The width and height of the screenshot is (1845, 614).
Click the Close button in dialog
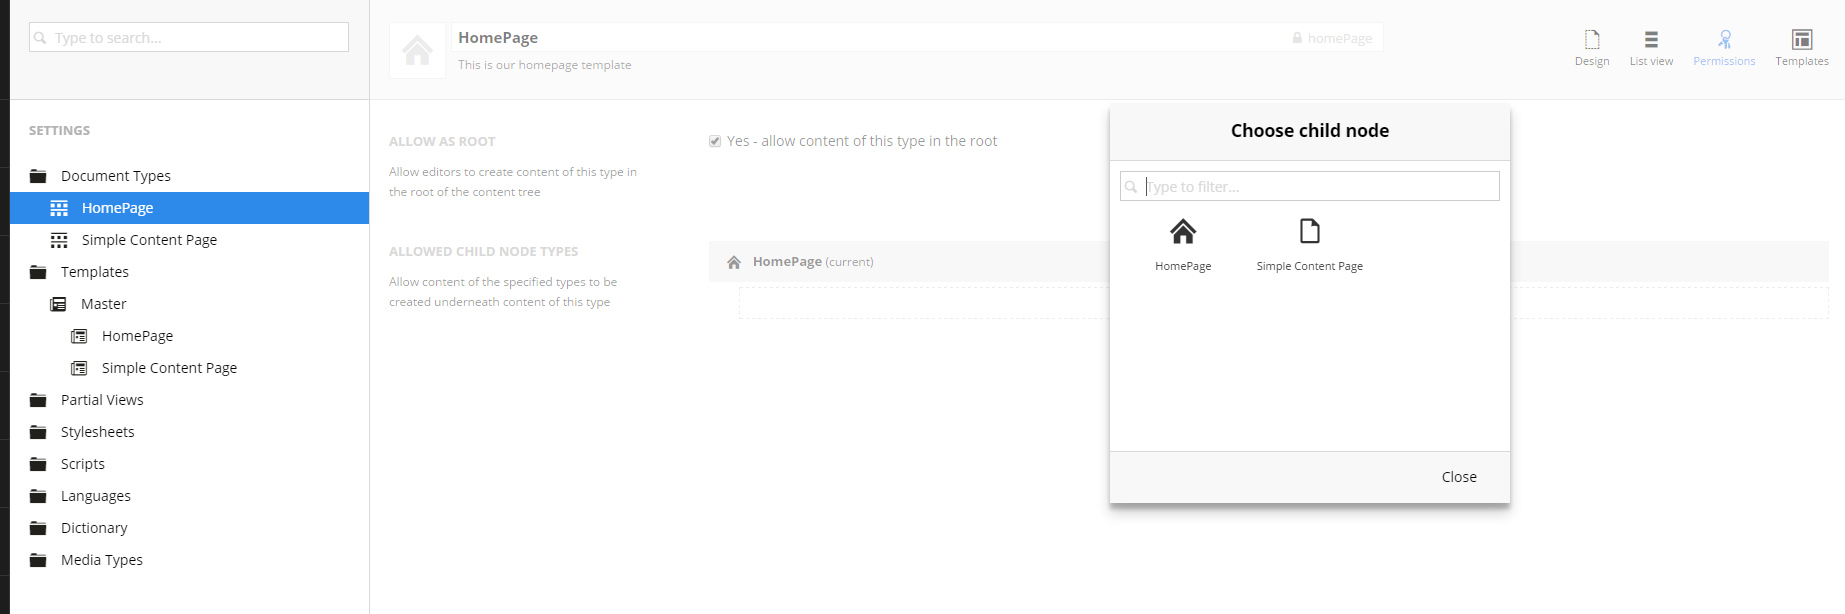click(x=1459, y=477)
